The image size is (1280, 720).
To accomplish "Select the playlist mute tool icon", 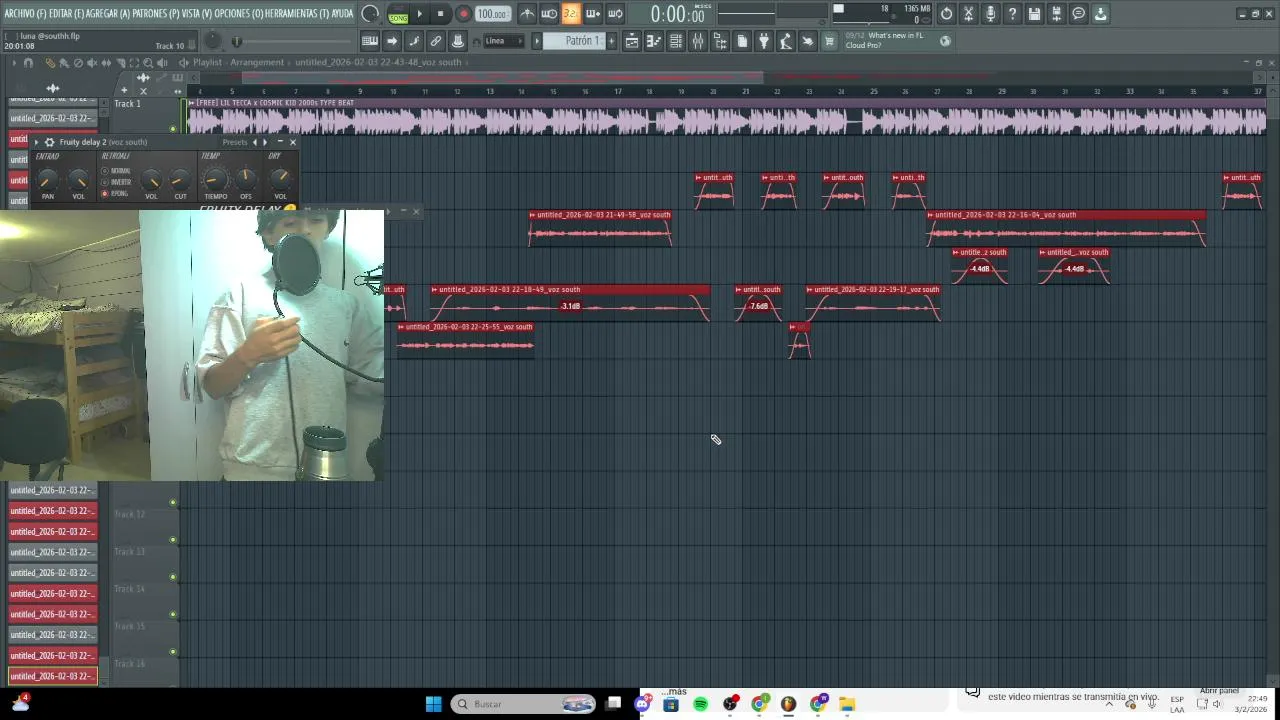I will [x=92, y=63].
